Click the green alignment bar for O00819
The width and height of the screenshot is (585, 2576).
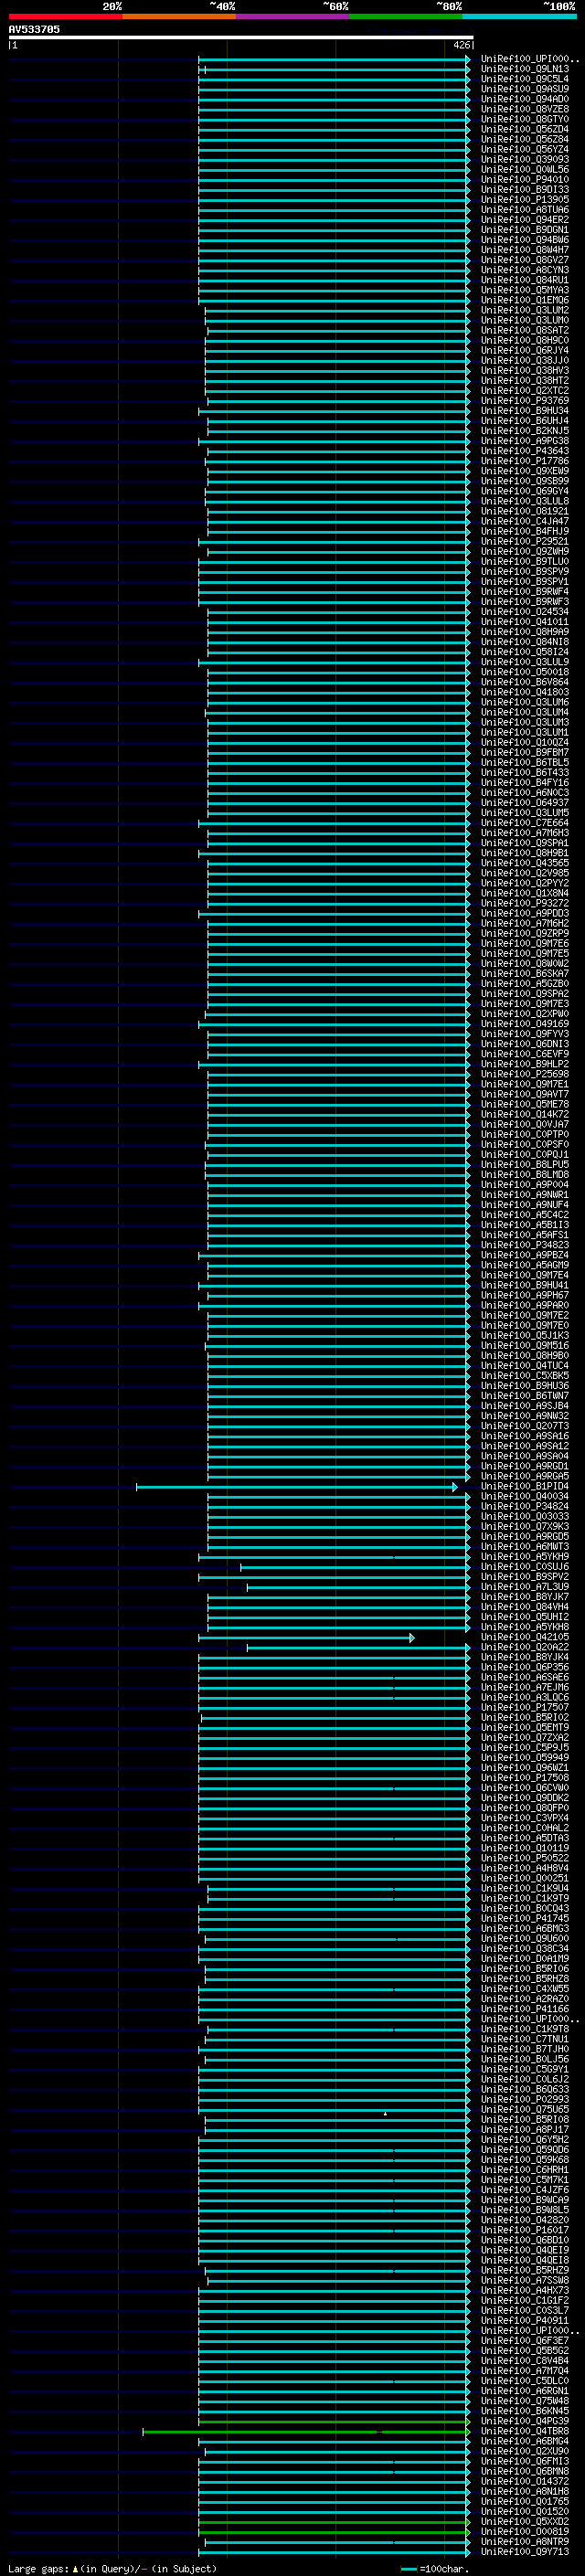(334, 2532)
